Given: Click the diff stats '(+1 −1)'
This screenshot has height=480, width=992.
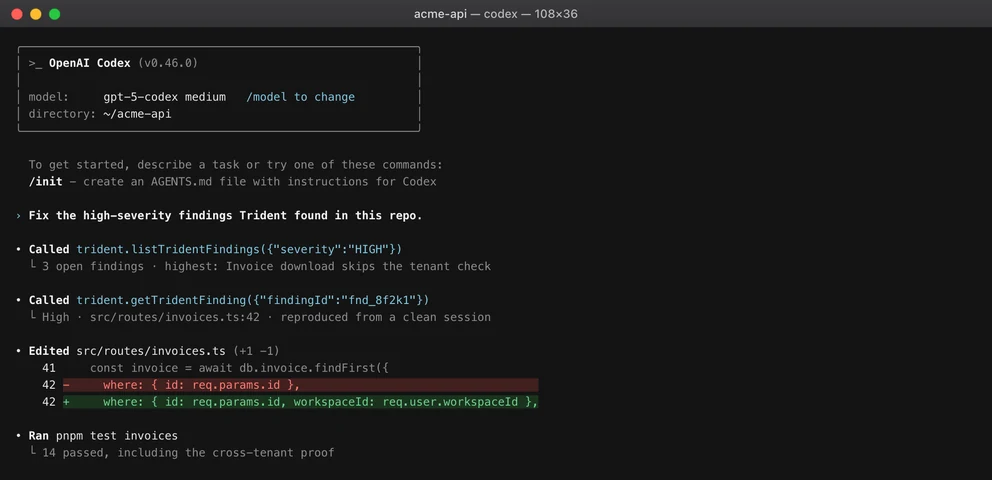Looking at the screenshot, I should (256, 351).
